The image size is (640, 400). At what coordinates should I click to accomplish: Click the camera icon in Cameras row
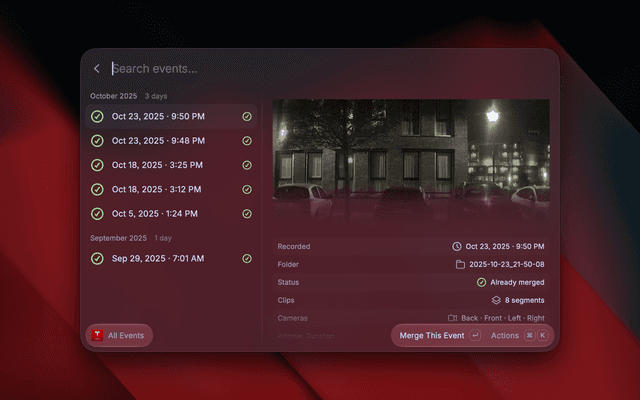coord(452,318)
